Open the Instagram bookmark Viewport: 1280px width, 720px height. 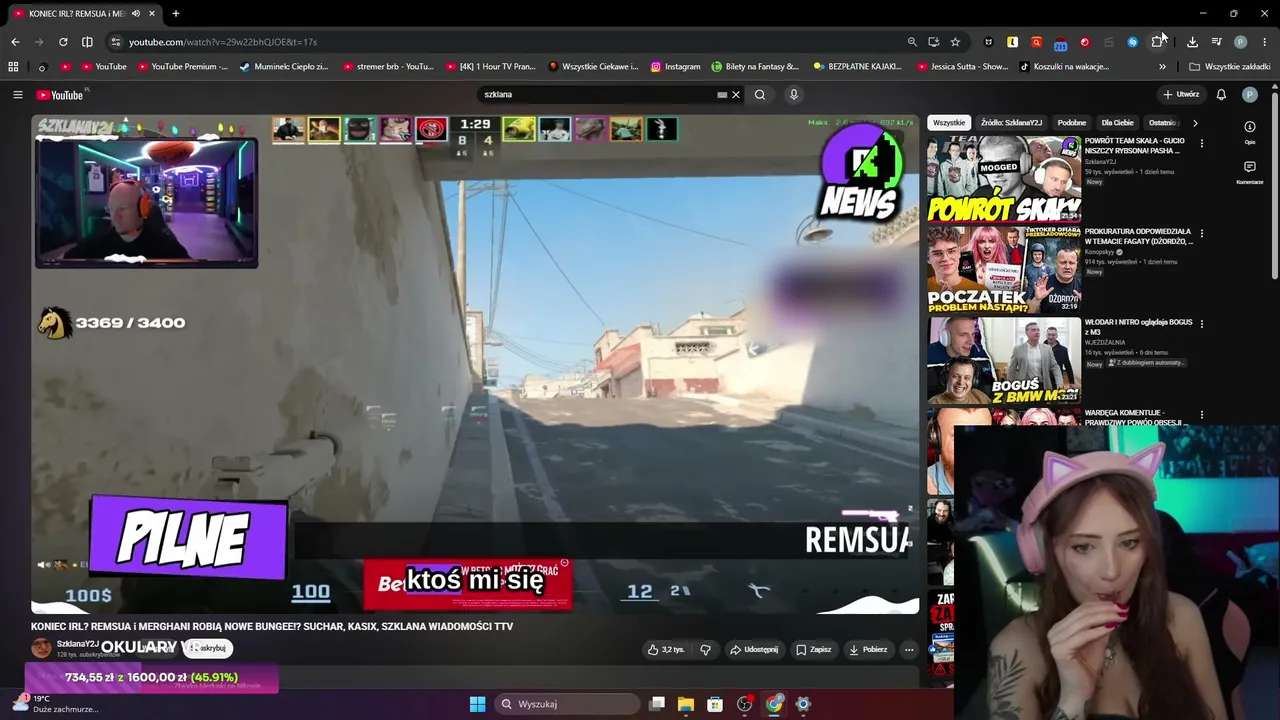676,67
